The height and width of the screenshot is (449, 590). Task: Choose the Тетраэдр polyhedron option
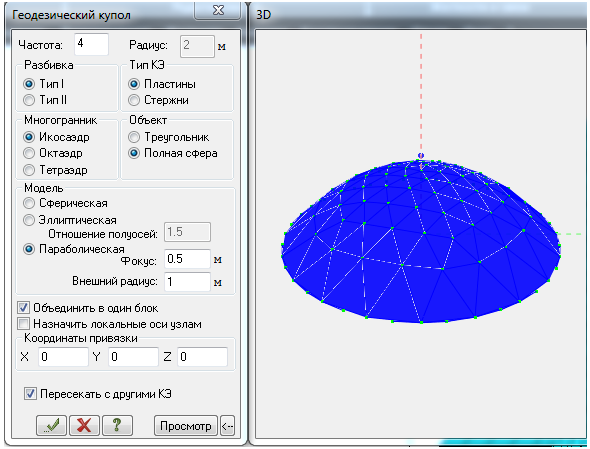(55, 170)
